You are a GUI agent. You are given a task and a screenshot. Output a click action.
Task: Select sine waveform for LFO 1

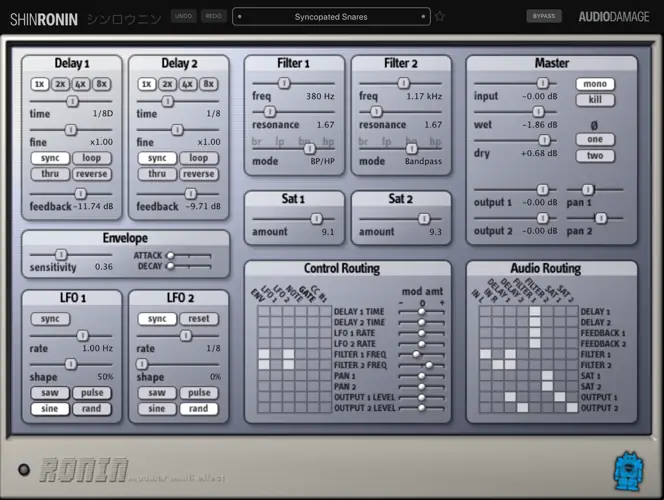(x=50, y=409)
